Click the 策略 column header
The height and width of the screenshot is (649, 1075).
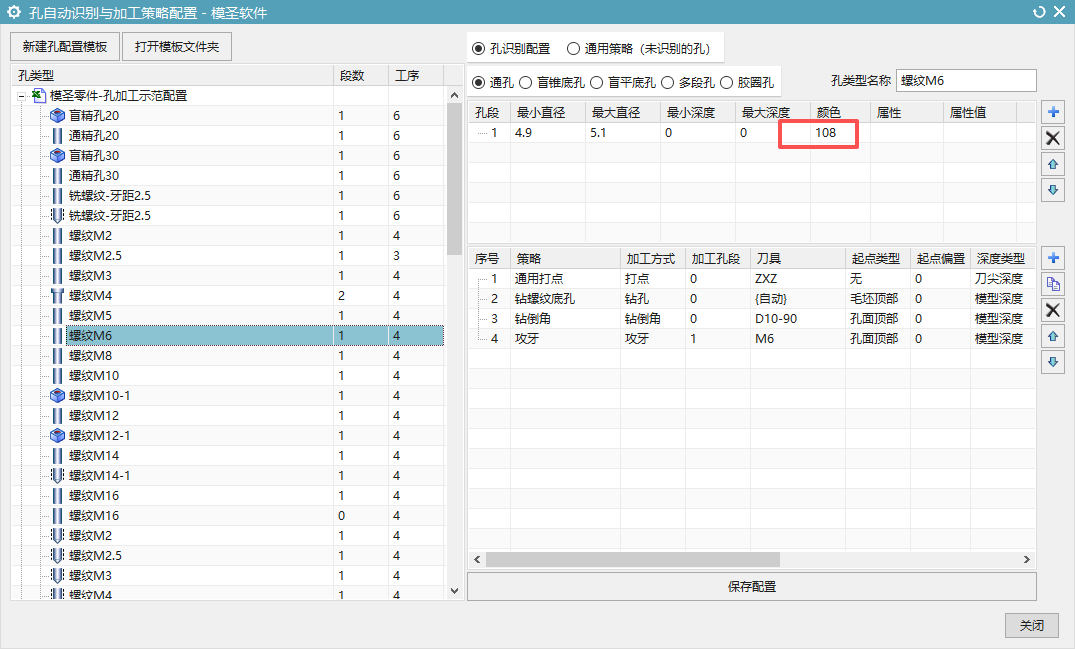coord(565,258)
